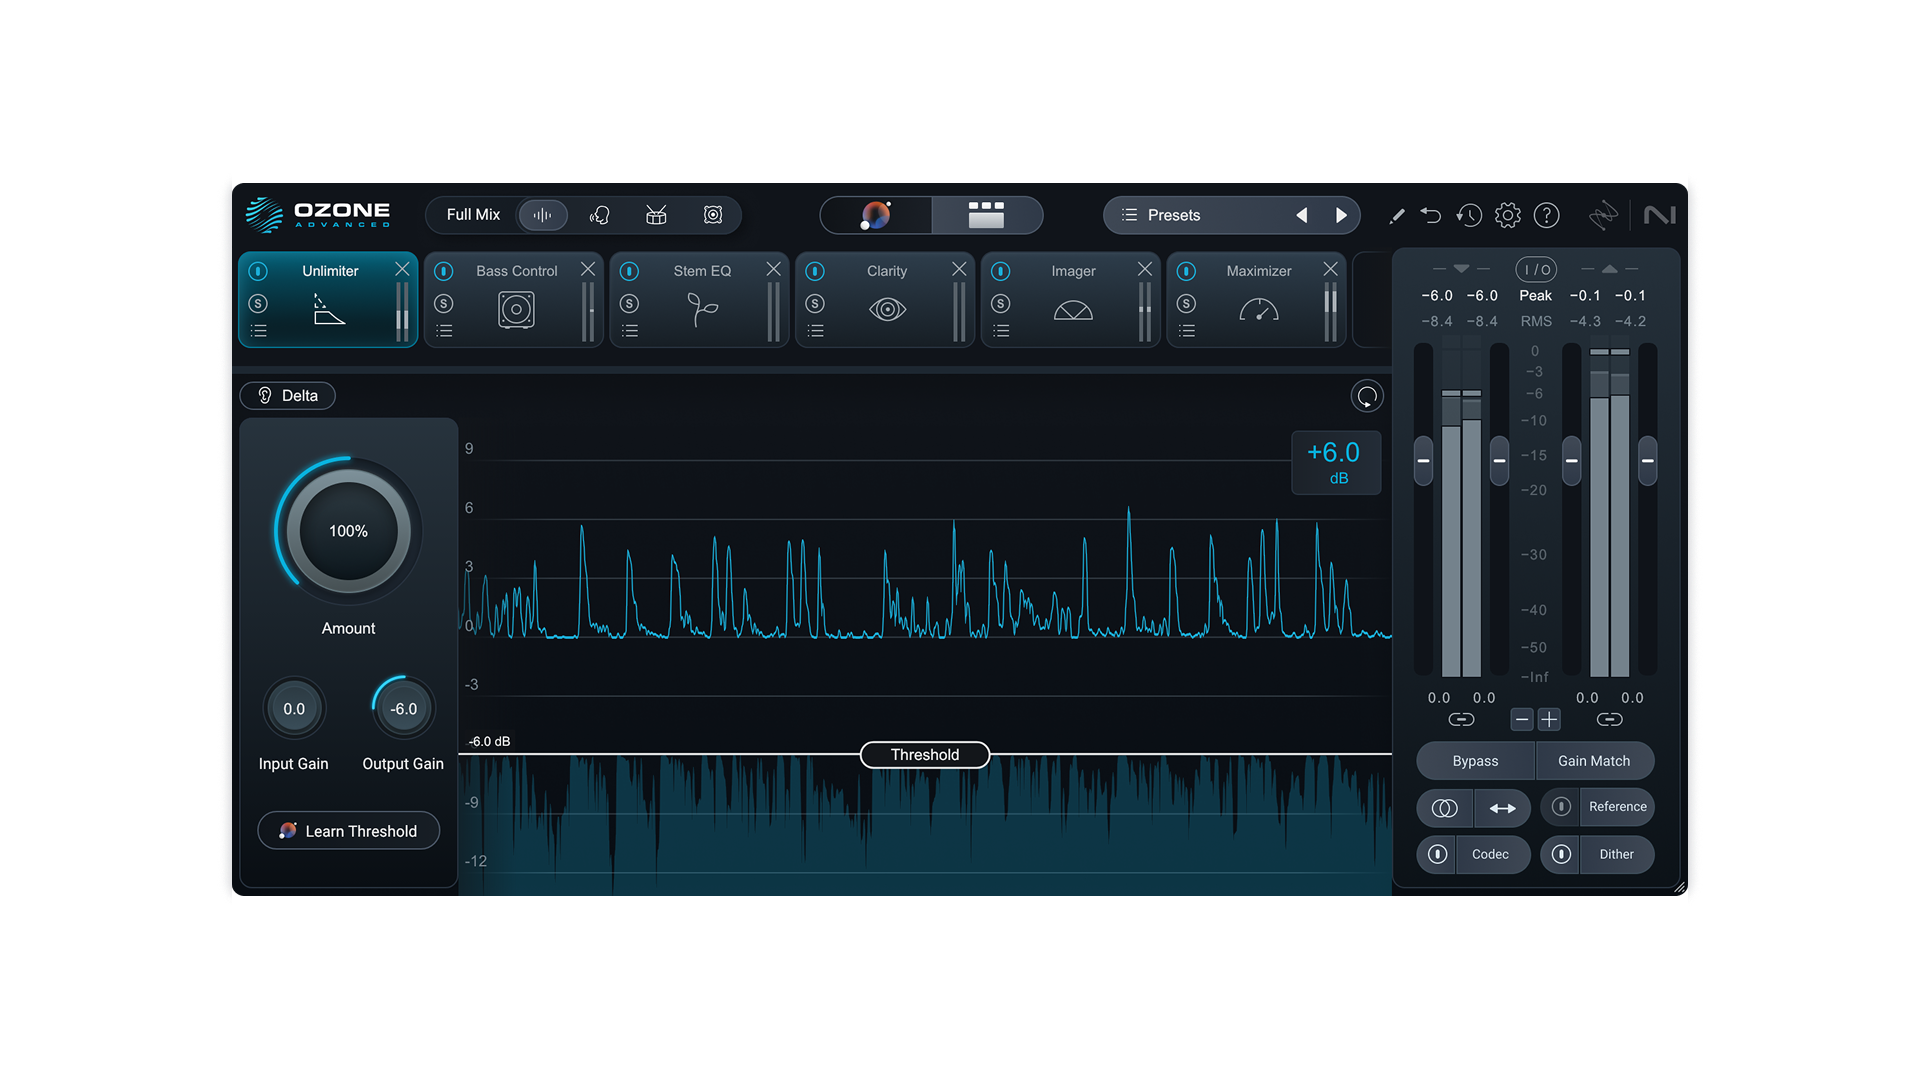Open the history clock icon
The height and width of the screenshot is (1080, 1920).
[1468, 215]
